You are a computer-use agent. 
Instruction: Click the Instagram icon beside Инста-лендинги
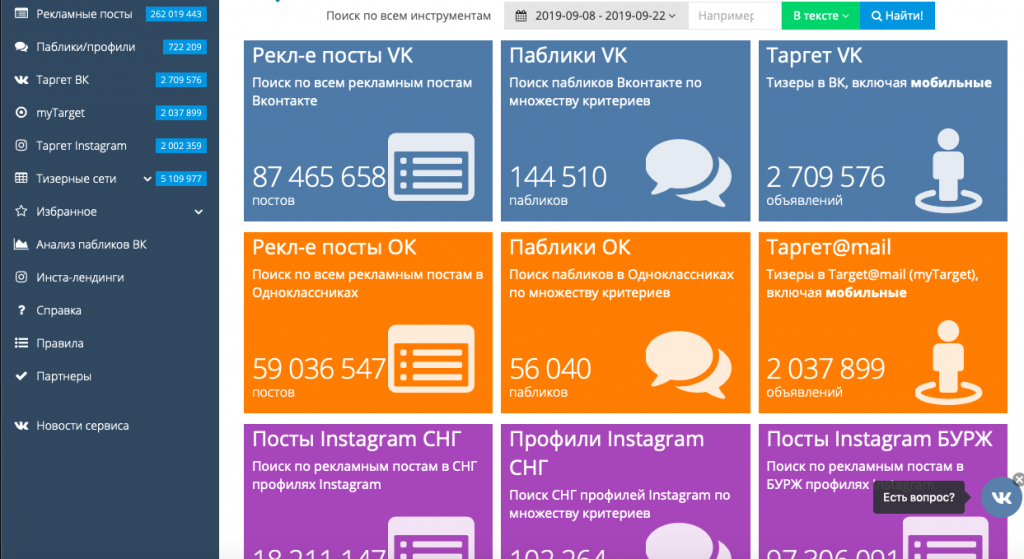pyautogui.click(x=21, y=277)
